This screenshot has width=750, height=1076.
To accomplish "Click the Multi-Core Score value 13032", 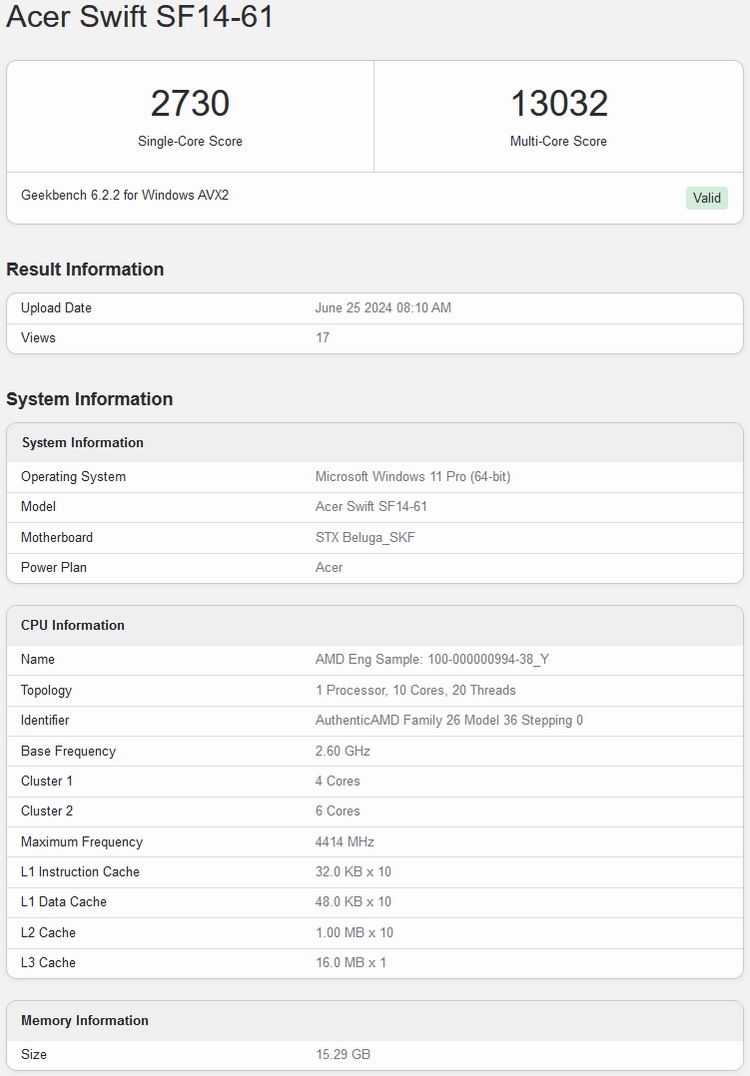I will pos(558,104).
